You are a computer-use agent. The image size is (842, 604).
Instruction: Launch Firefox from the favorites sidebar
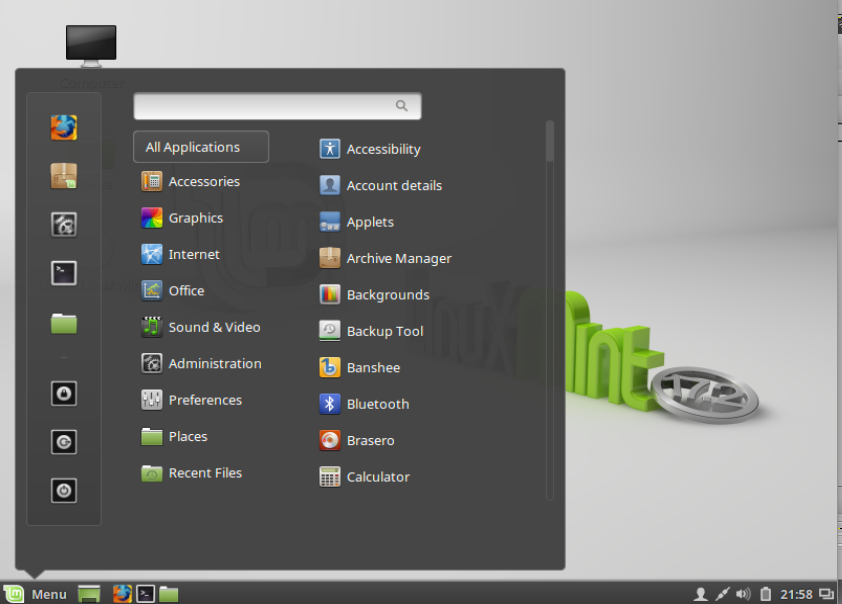coord(64,128)
